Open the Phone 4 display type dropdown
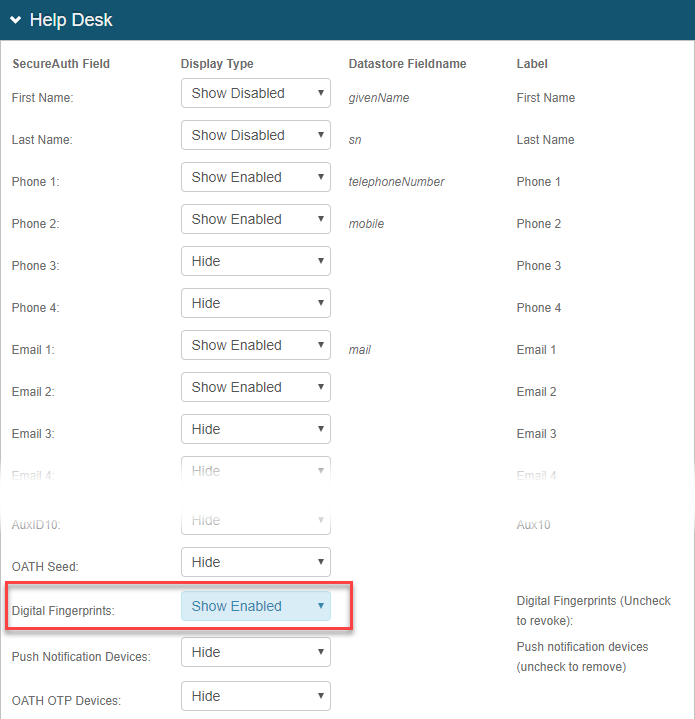Viewport: 695px width, 719px height. tap(255, 304)
